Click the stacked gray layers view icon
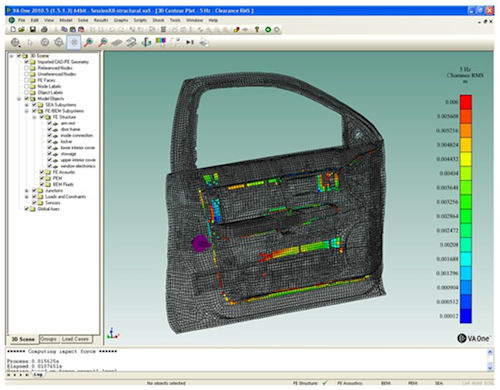The height and width of the screenshot is (390, 500). tap(132, 42)
